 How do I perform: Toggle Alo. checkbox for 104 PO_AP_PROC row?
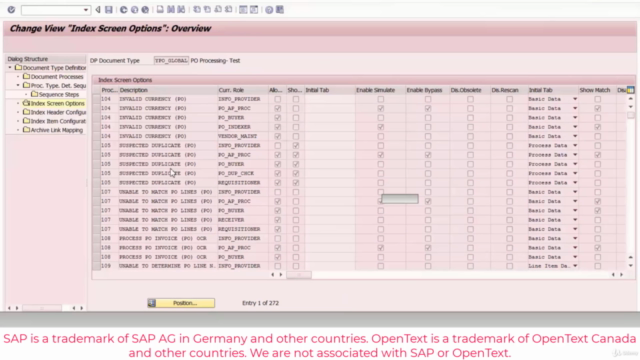coord(278,108)
